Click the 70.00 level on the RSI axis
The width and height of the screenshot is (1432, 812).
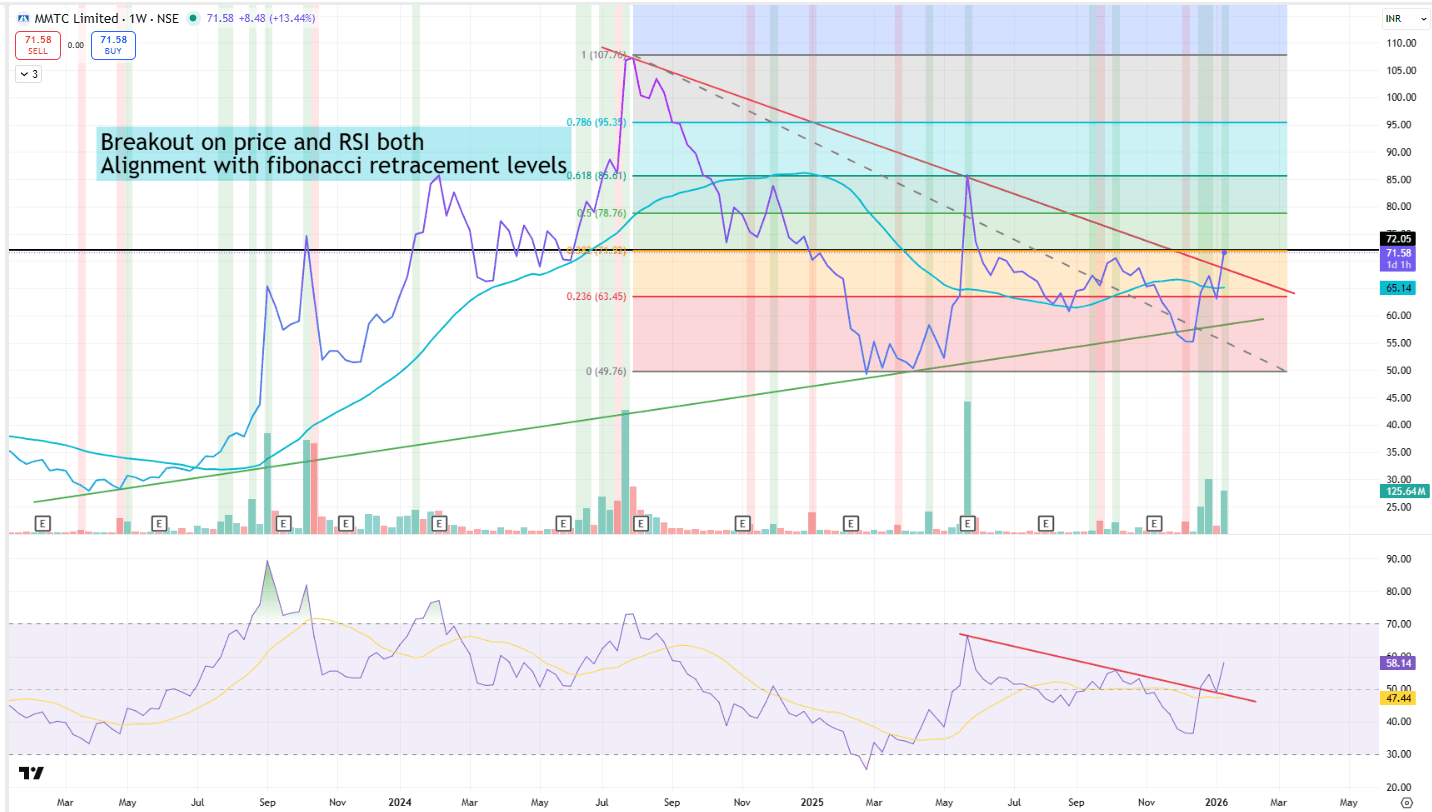tap(1397, 624)
